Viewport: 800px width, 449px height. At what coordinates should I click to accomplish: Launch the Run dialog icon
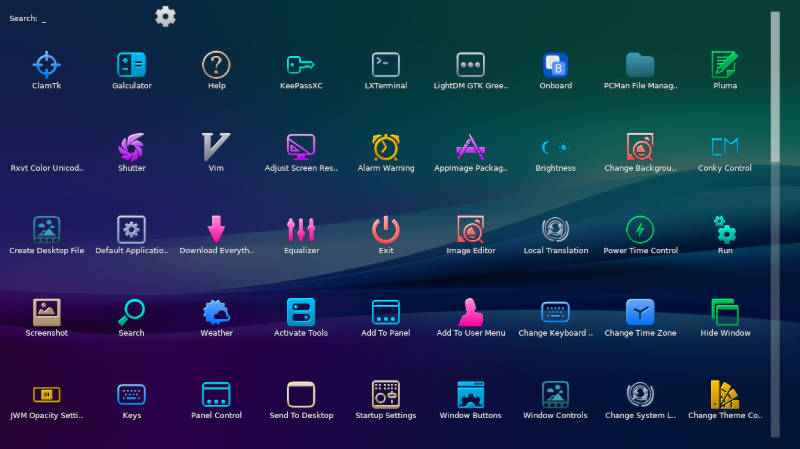click(x=725, y=230)
